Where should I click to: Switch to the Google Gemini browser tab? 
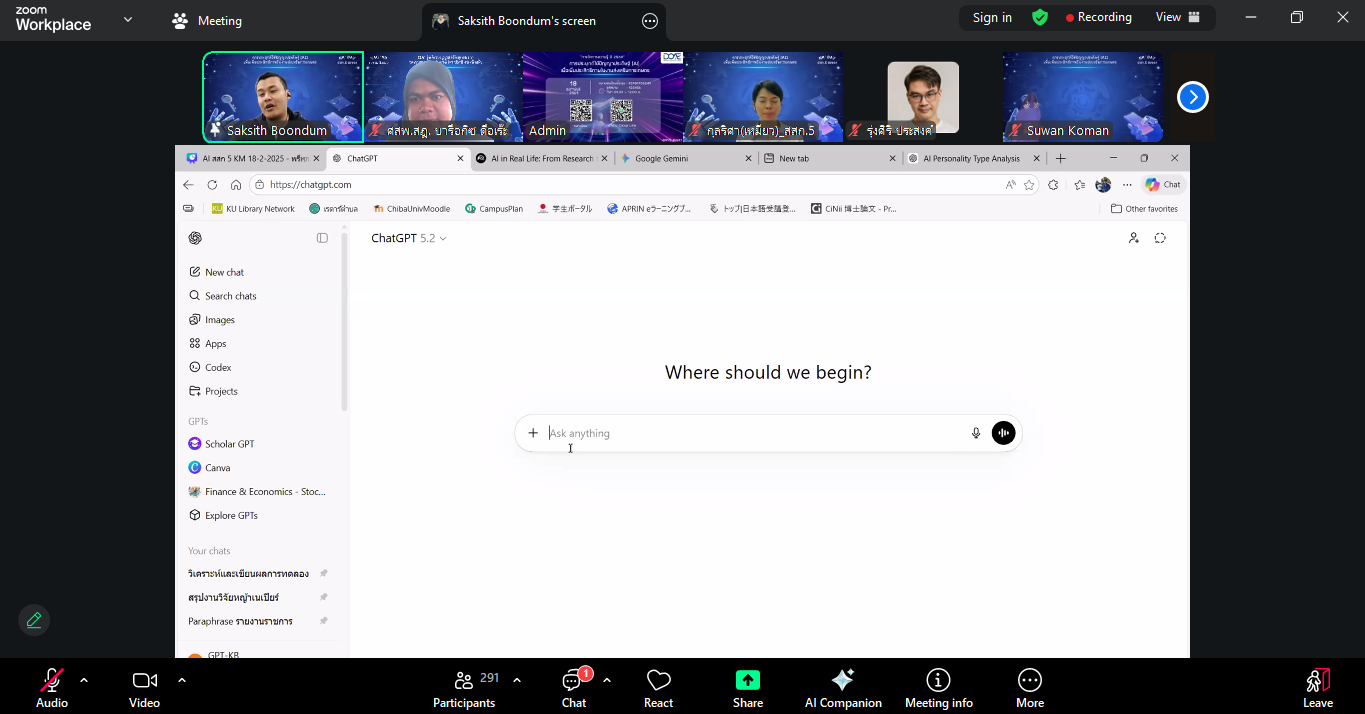[x=686, y=158]
